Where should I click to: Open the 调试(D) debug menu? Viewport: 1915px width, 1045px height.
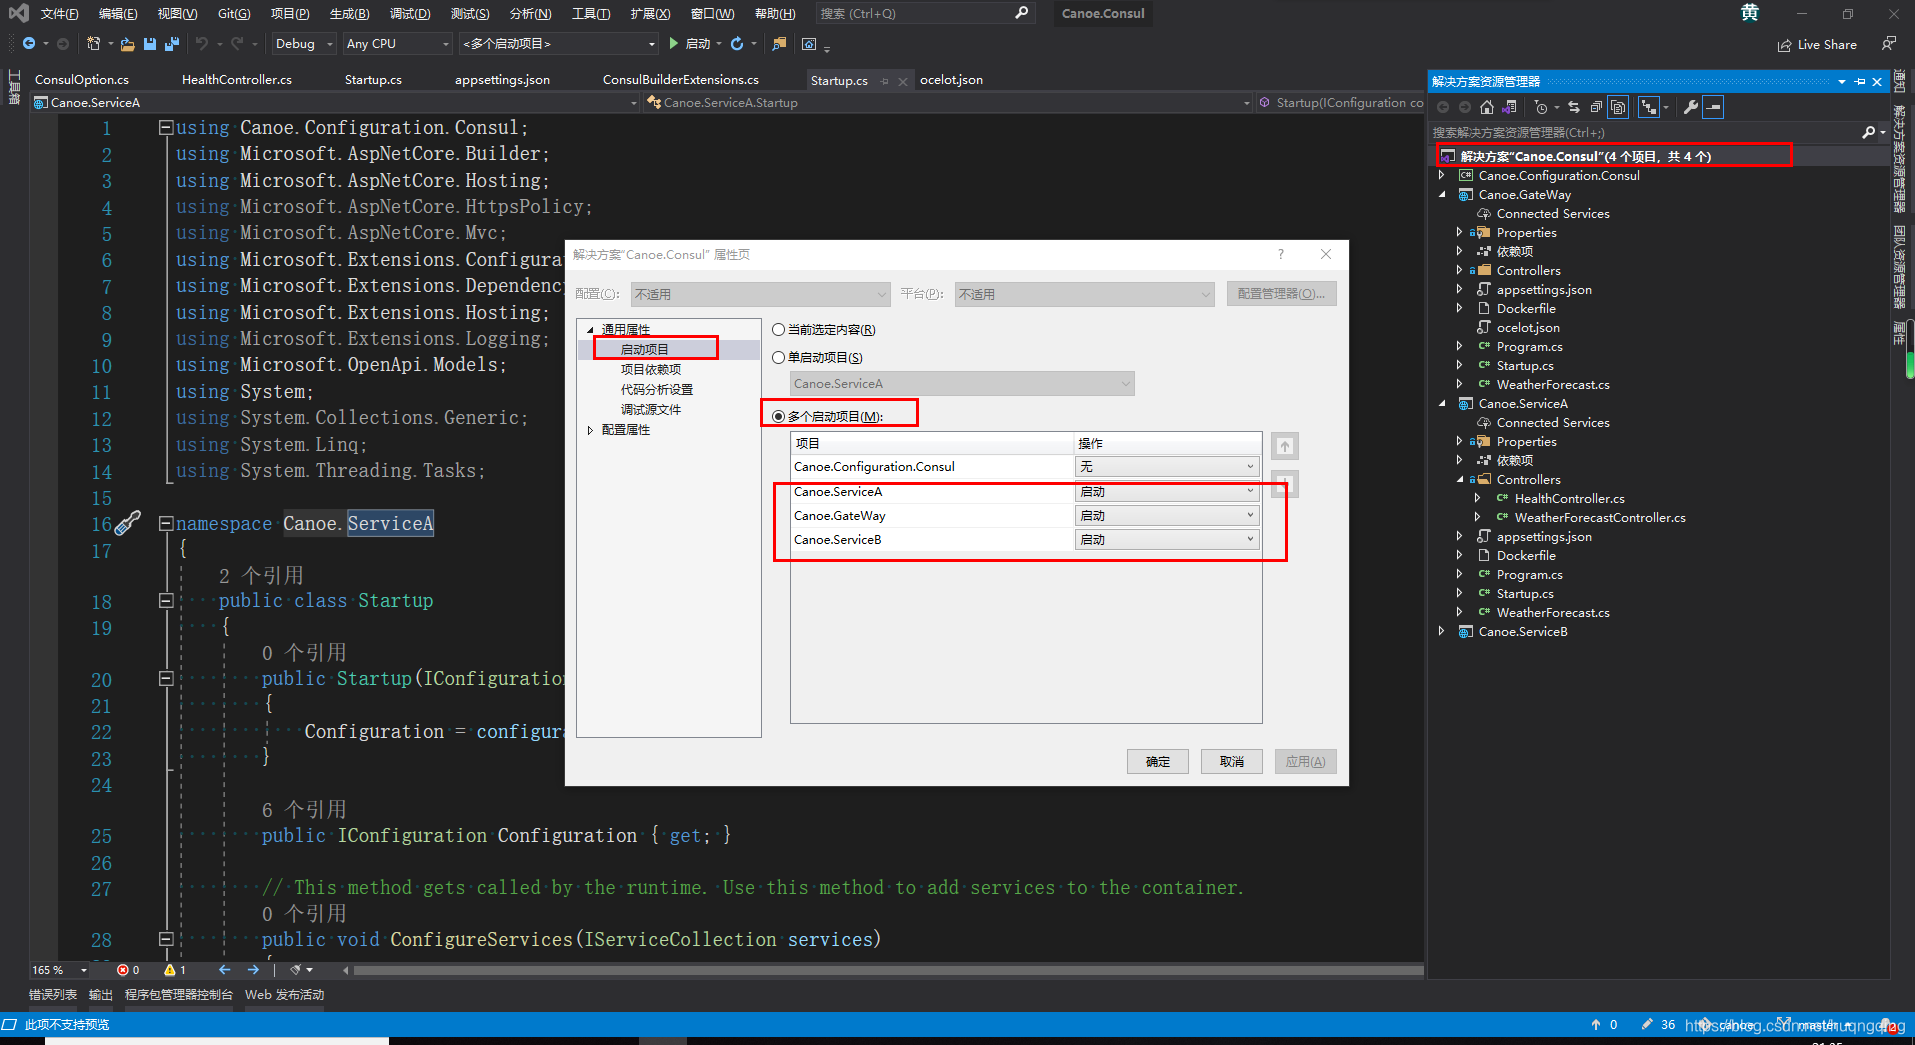[410, 13]
